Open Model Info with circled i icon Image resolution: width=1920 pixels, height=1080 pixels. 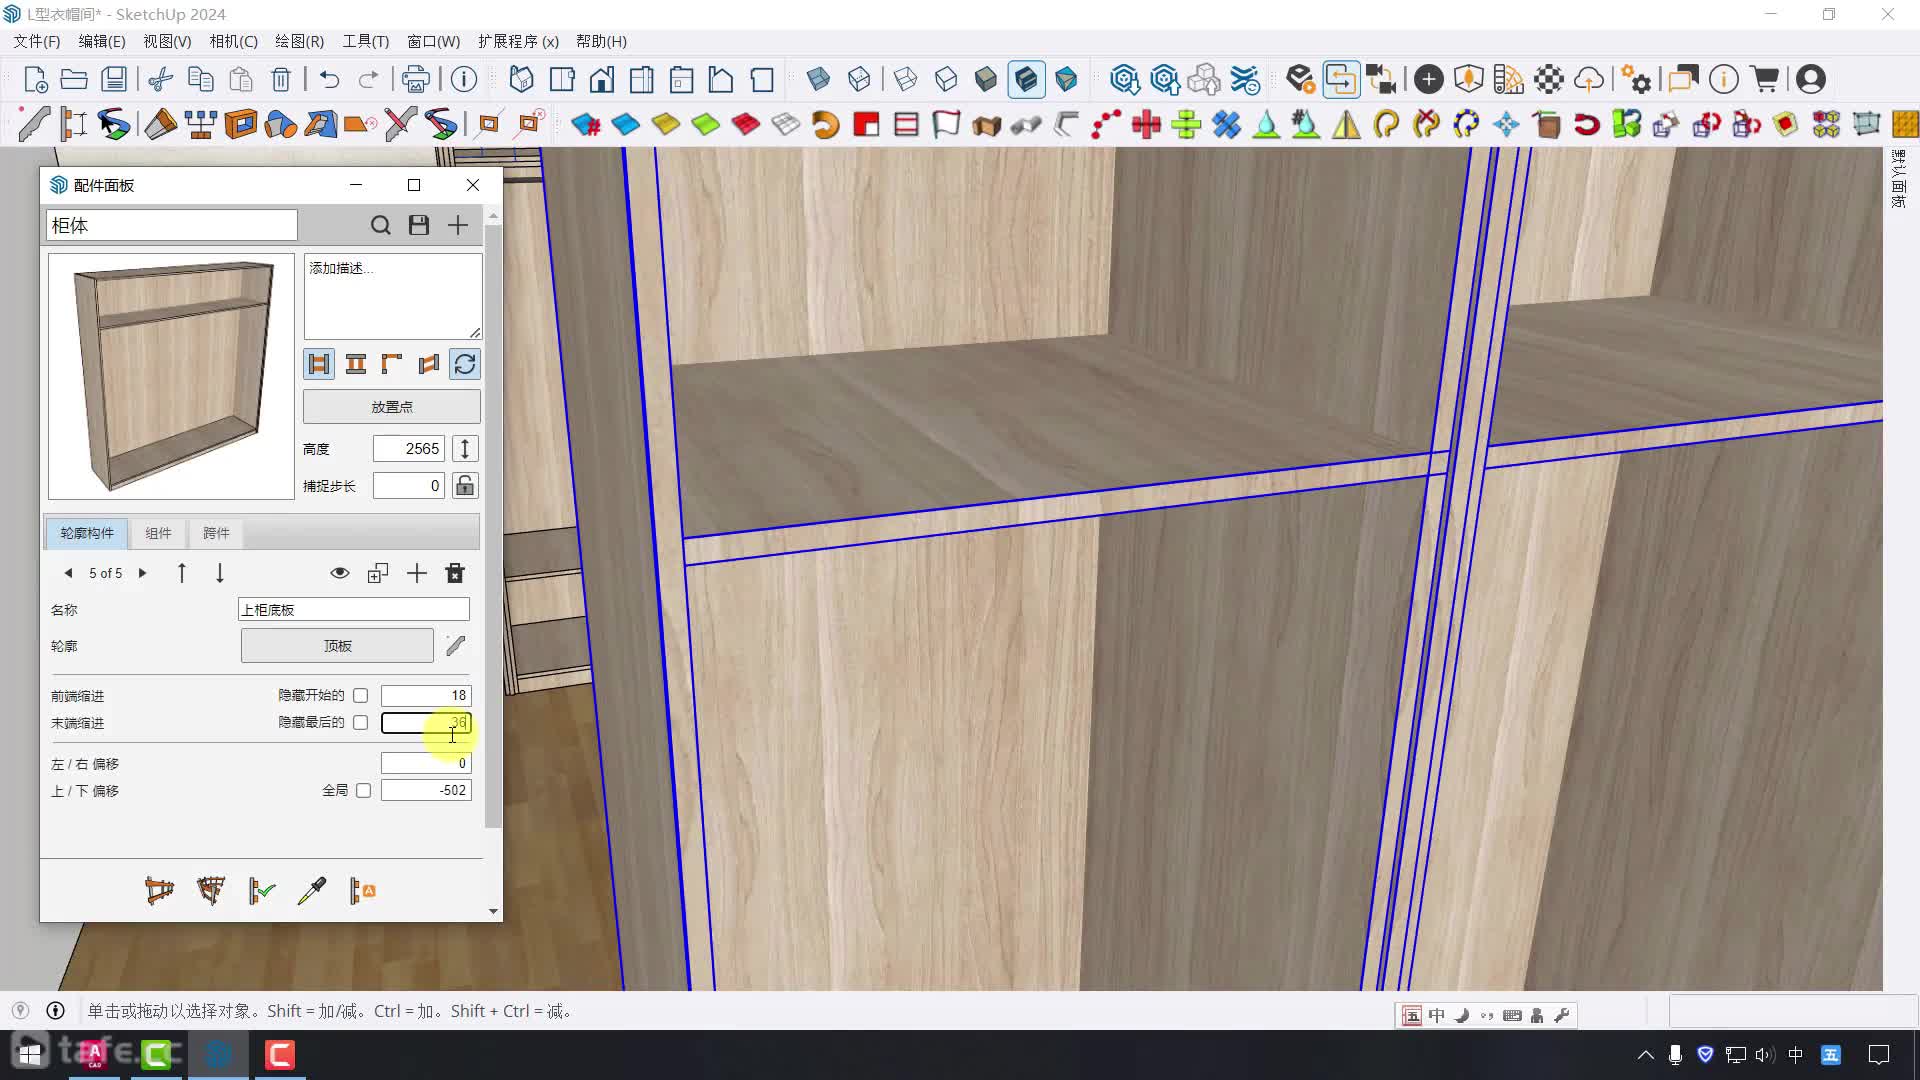[x=464, y=79]
